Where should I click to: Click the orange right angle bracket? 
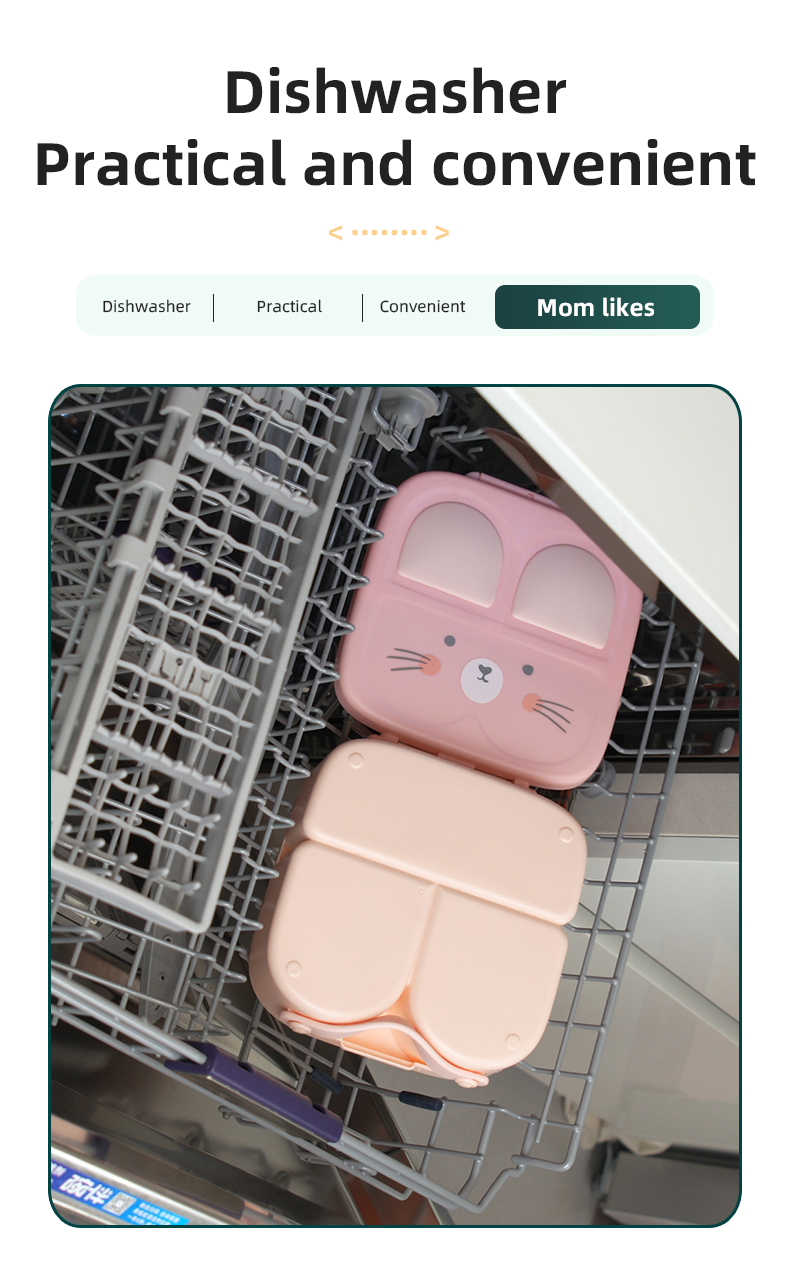442,233
